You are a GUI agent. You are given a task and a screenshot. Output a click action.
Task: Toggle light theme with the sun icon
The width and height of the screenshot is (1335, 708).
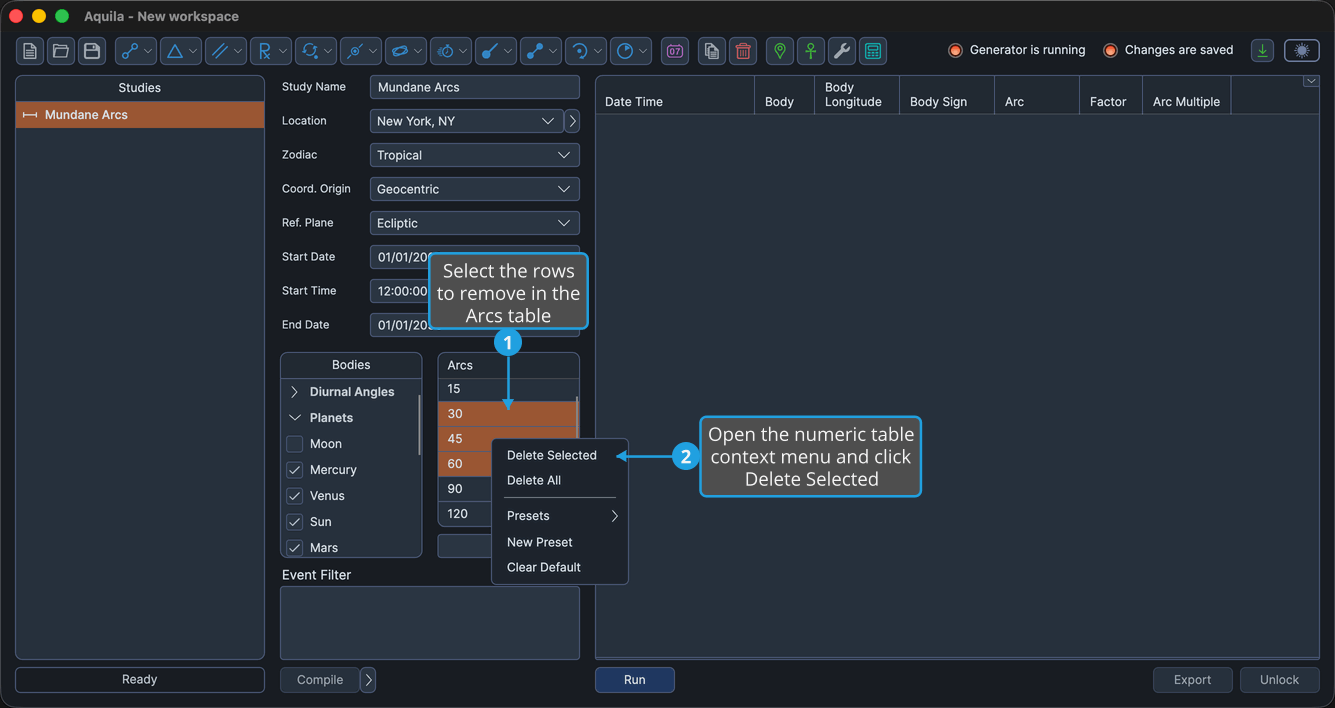(1302, 51)
